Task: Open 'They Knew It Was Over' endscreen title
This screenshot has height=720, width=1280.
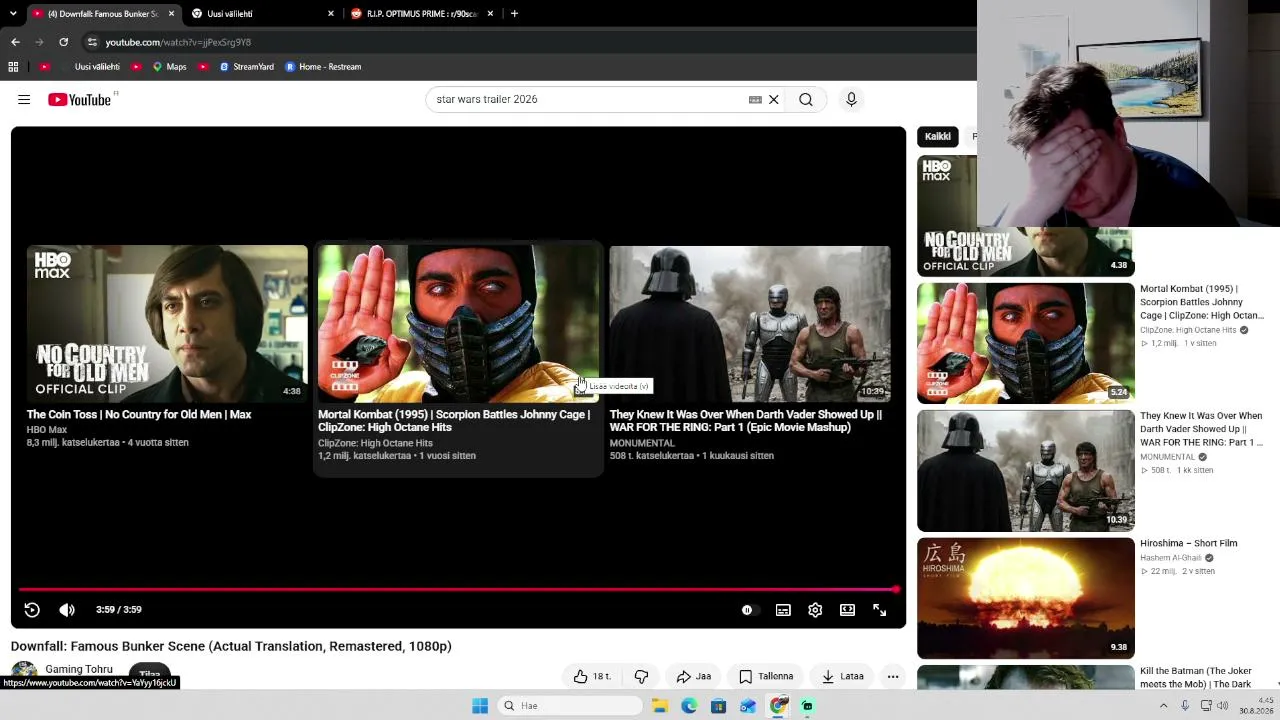Action: tap(745, 420)
